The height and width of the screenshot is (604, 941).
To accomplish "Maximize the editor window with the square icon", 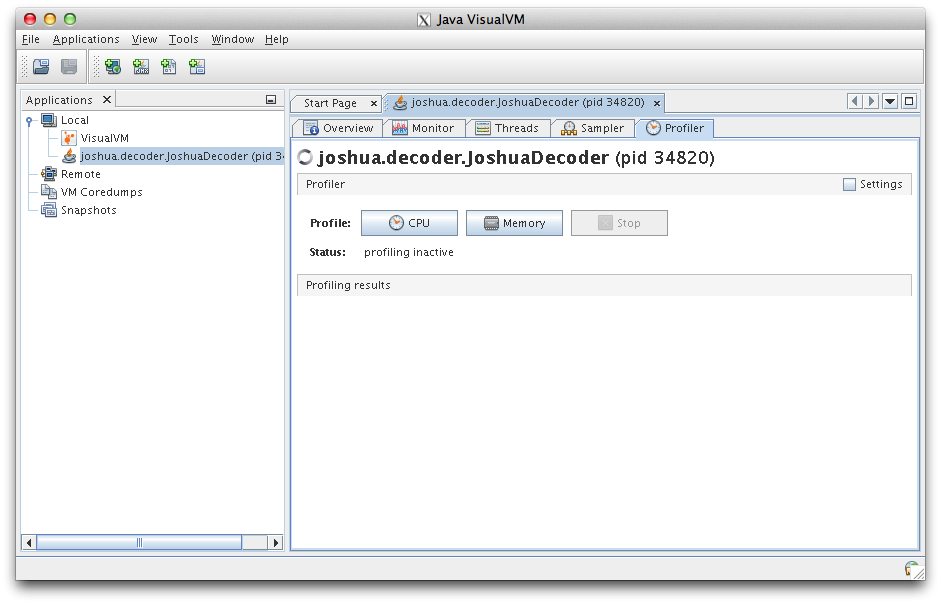I will point(909,101).
